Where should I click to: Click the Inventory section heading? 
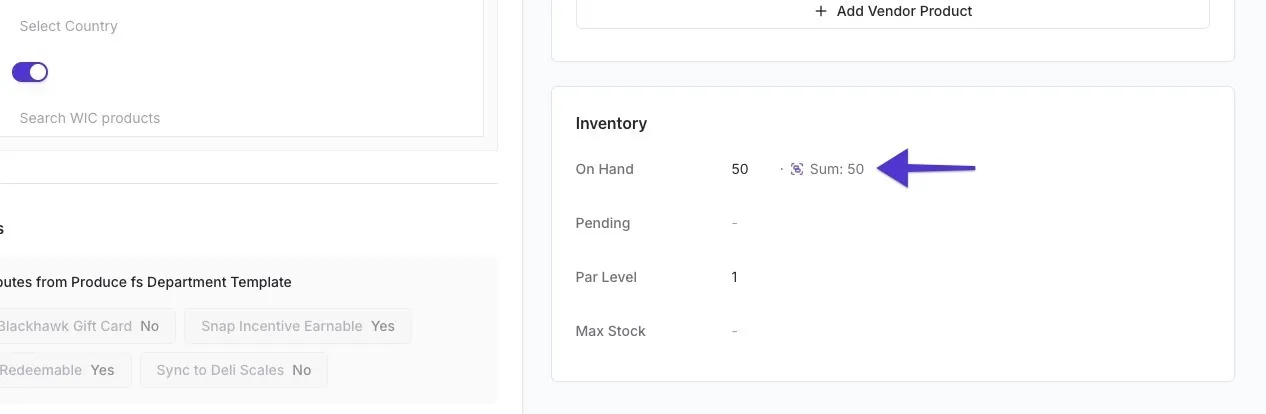pos(611,123)
